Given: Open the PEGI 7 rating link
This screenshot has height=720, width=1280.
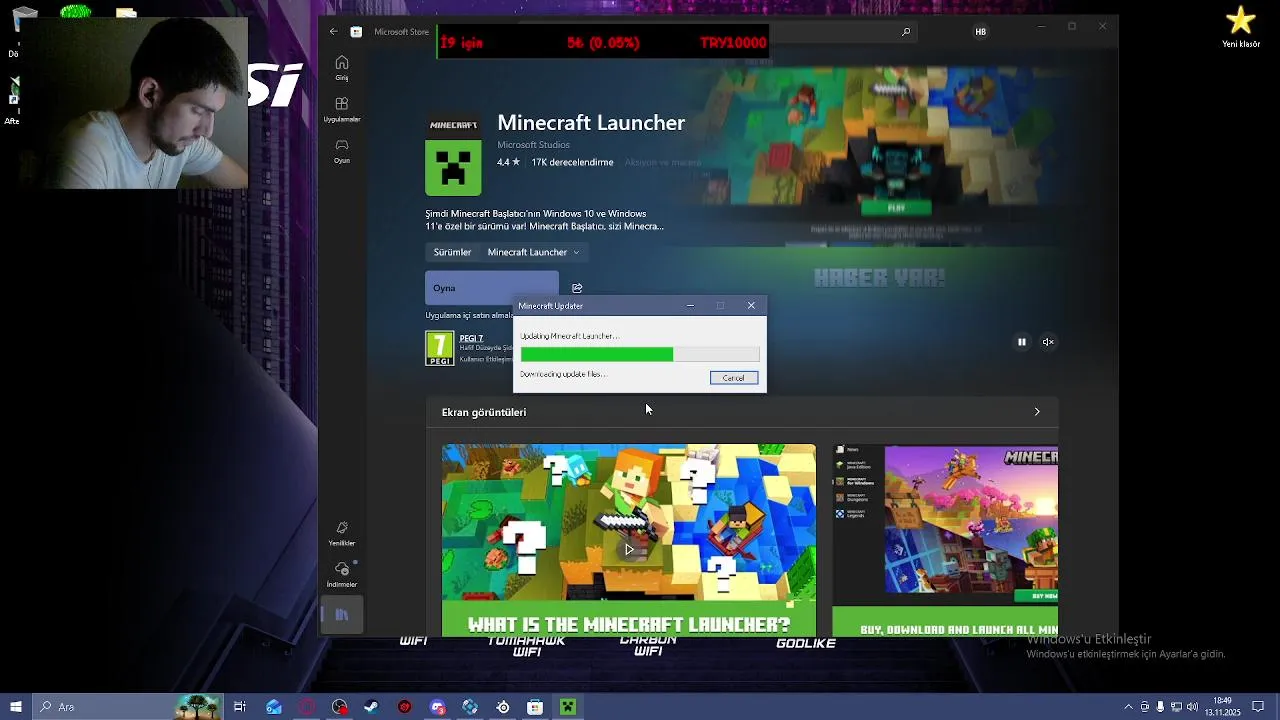Looking at the screenshot, I should point(471,338).
